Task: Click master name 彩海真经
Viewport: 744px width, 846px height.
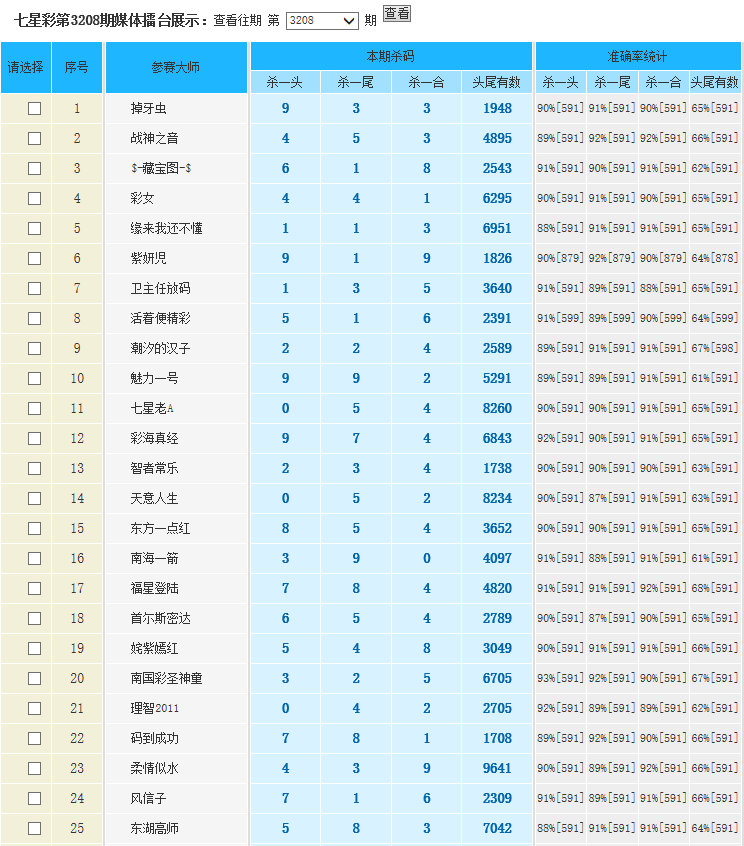Action: pyautogui.click(x=155, y=439)
